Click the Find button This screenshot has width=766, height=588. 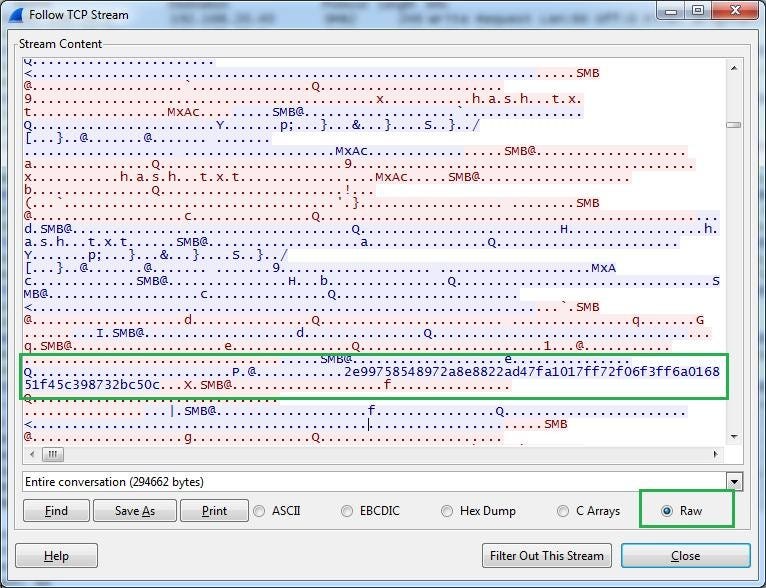(x=56, y=511)
